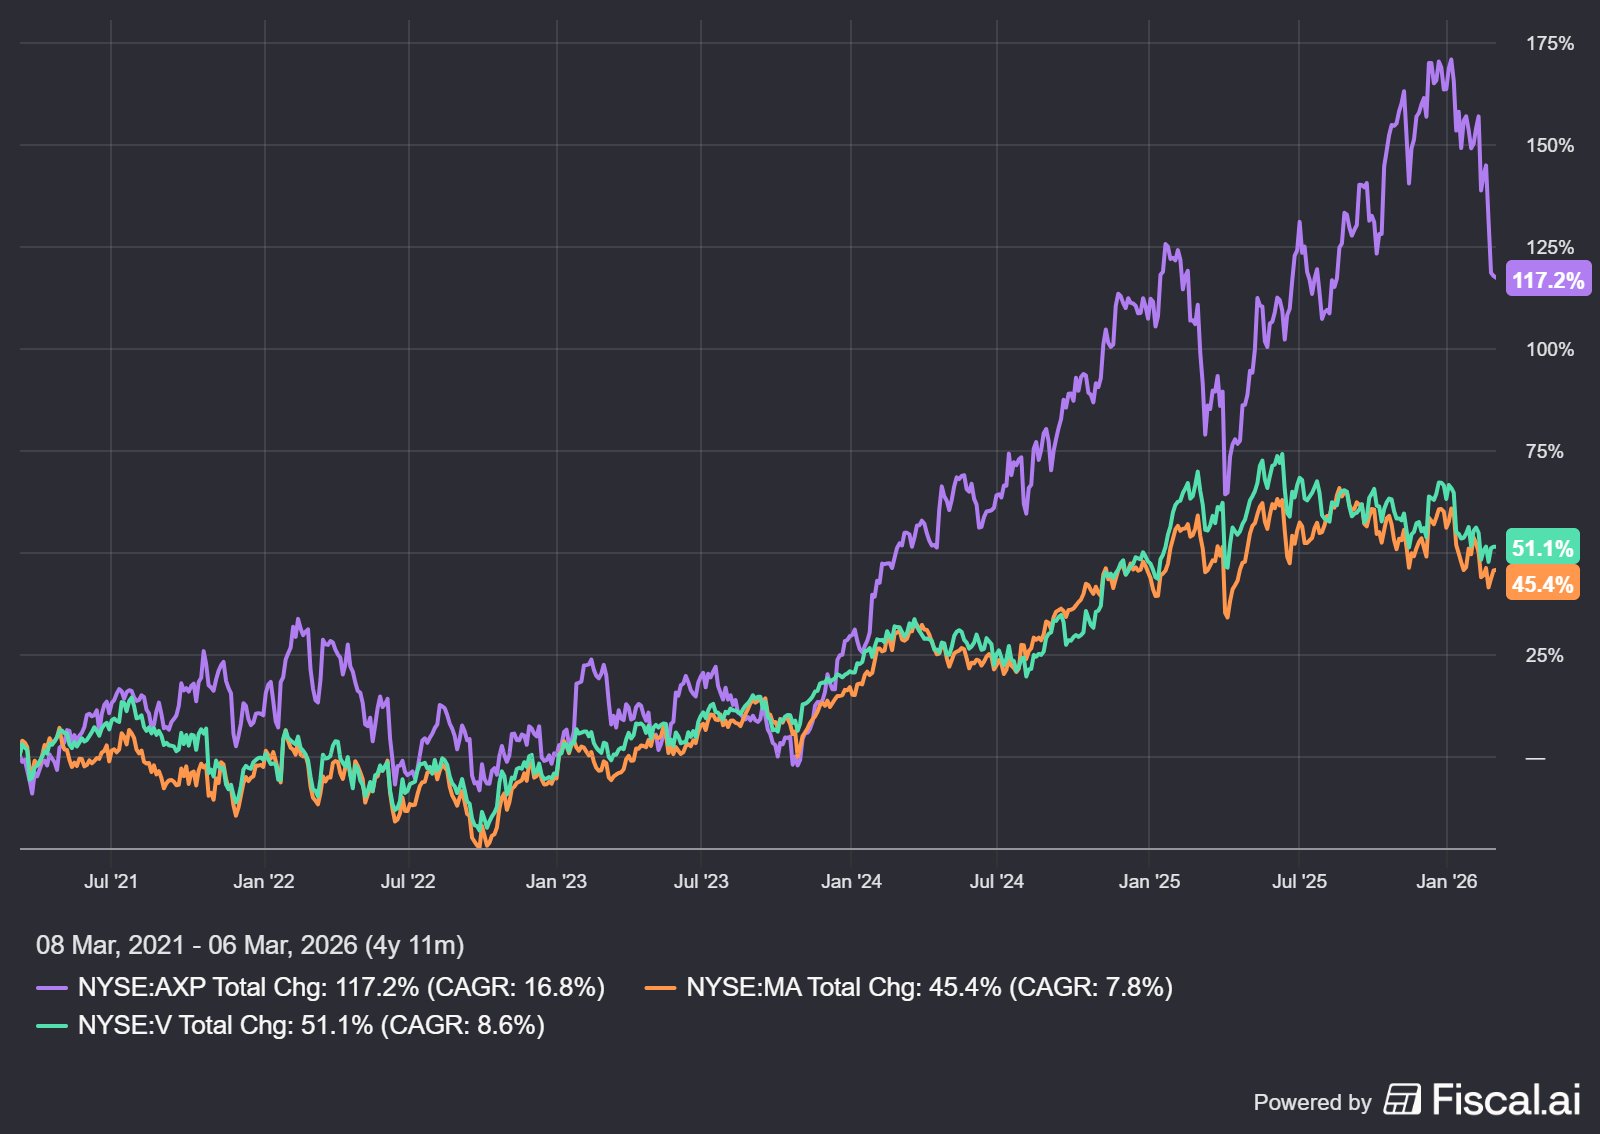
Task: Click the 25% y-axis label
Action: (1544, 656)
